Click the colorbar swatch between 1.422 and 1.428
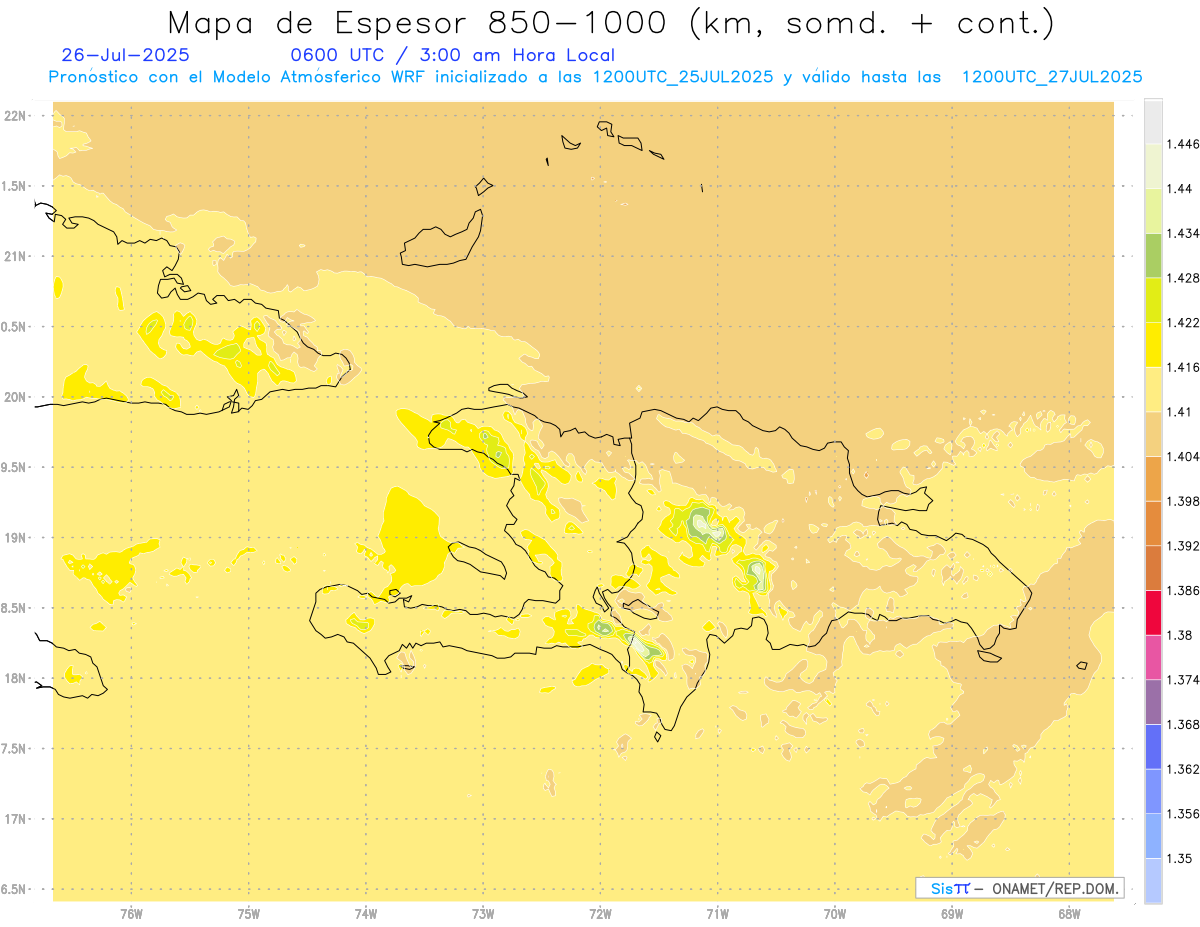The image size is (1200, 927). 1153,300
